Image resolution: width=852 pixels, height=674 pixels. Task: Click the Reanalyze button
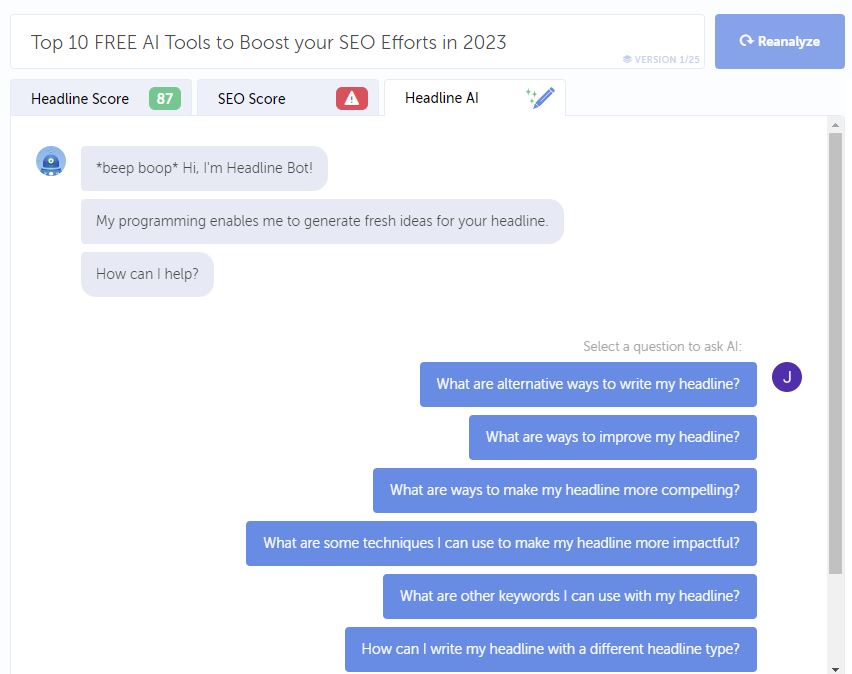pyautogui.click(x=779, y=41)
